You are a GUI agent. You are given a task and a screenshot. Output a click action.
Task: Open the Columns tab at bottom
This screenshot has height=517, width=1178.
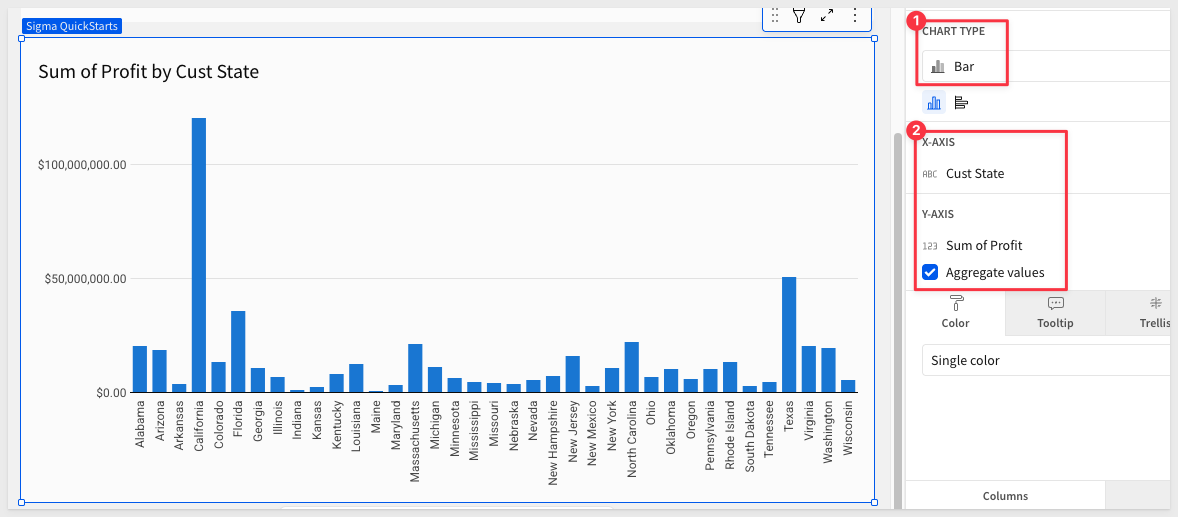[x=1005, y=496]
